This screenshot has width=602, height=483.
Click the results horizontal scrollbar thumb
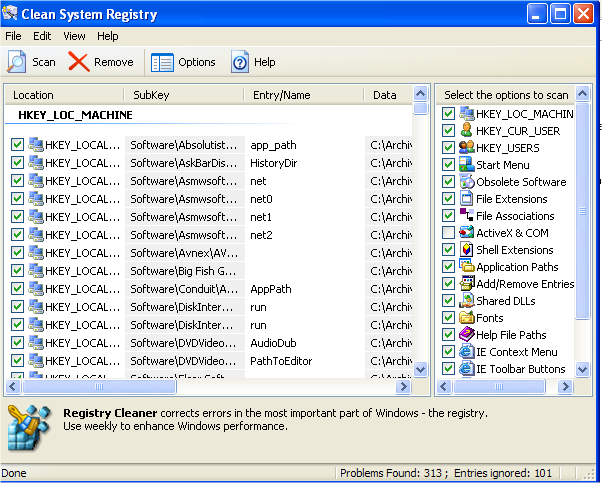pyautogui.click(x=99, y=386)
